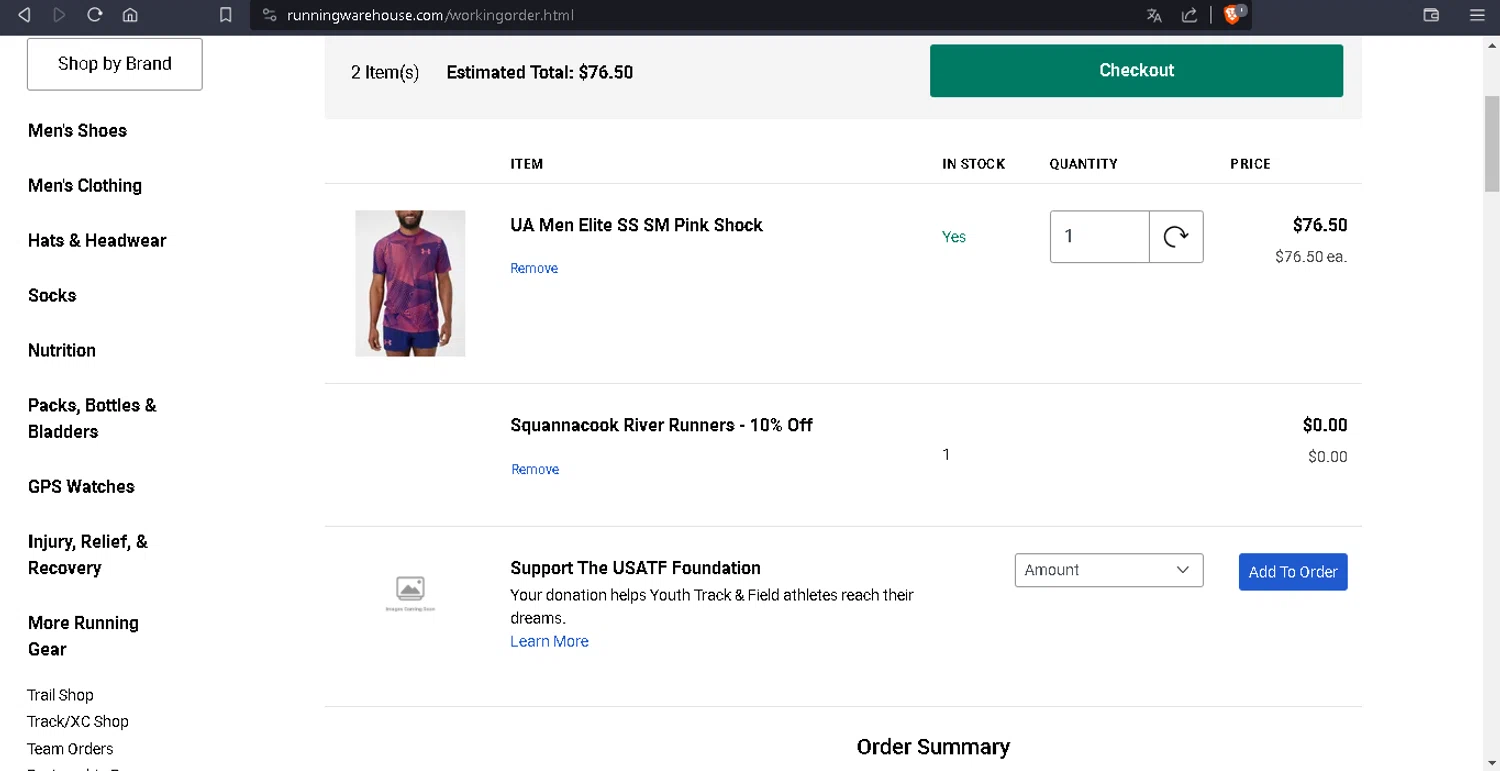
Task: Open the UA Men Elite shirt thumbnail
Action: coord(410,283)
